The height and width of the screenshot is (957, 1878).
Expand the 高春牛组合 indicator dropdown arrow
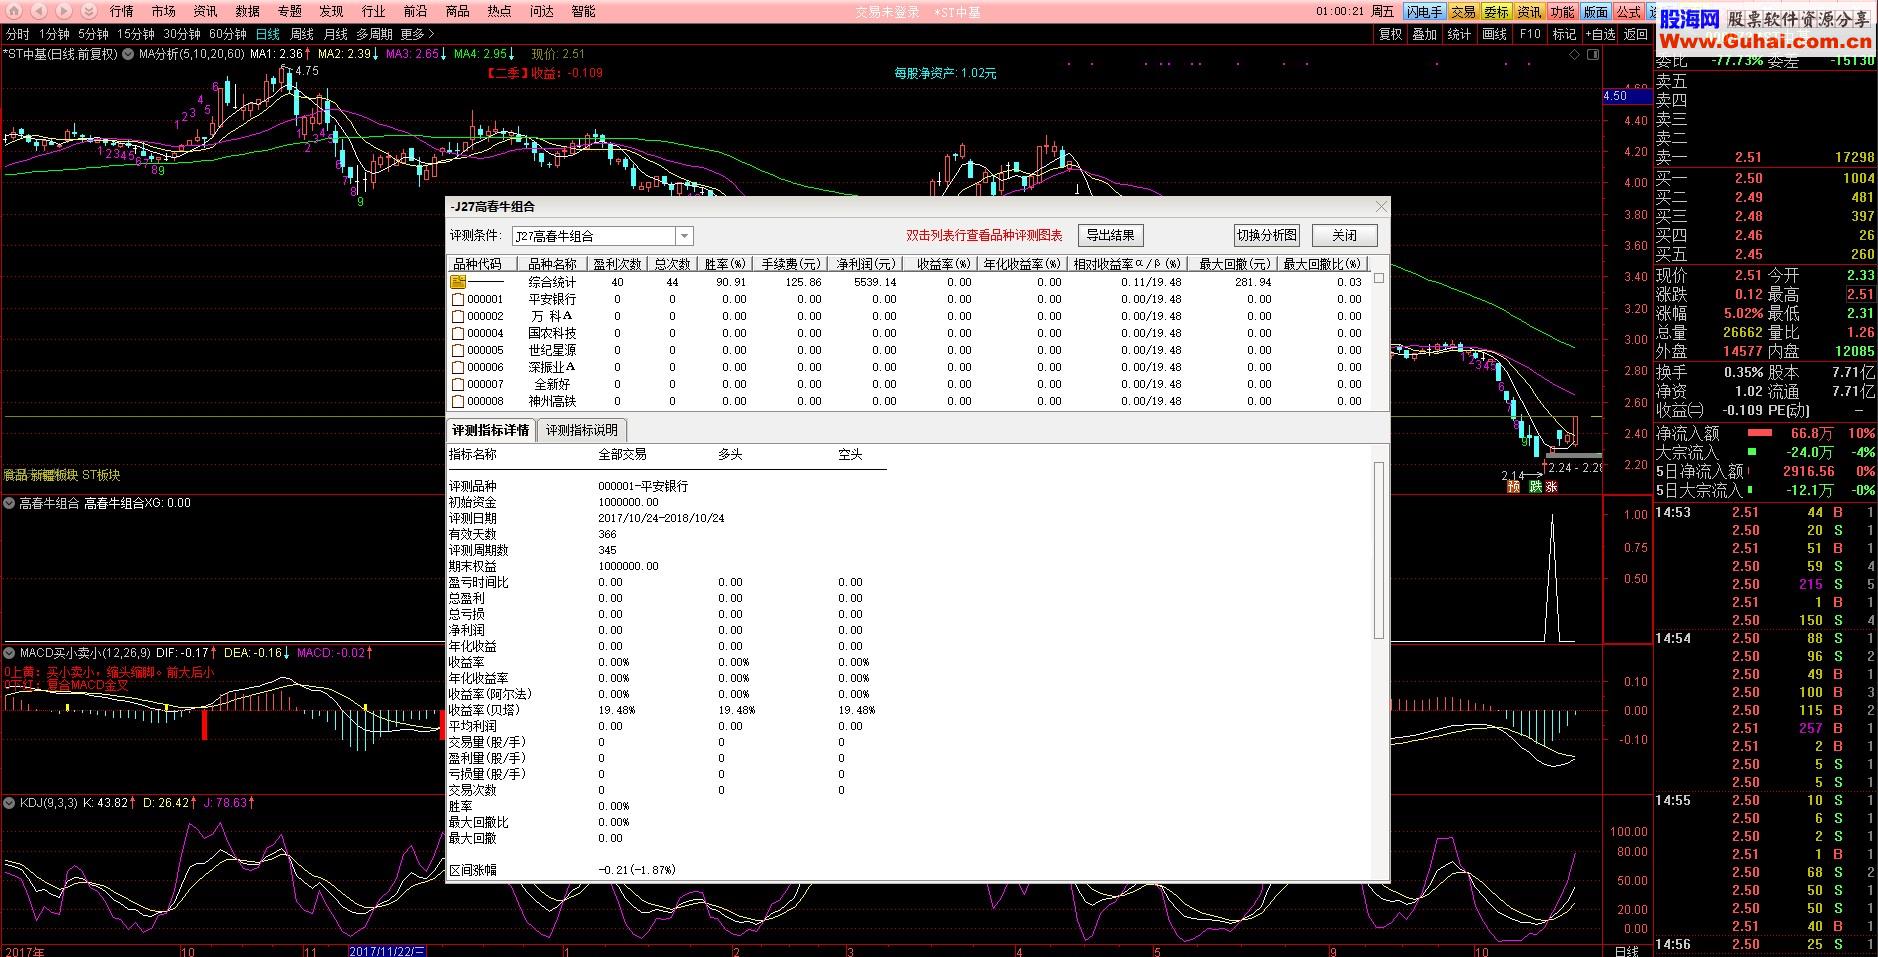(x=9, y=503)
